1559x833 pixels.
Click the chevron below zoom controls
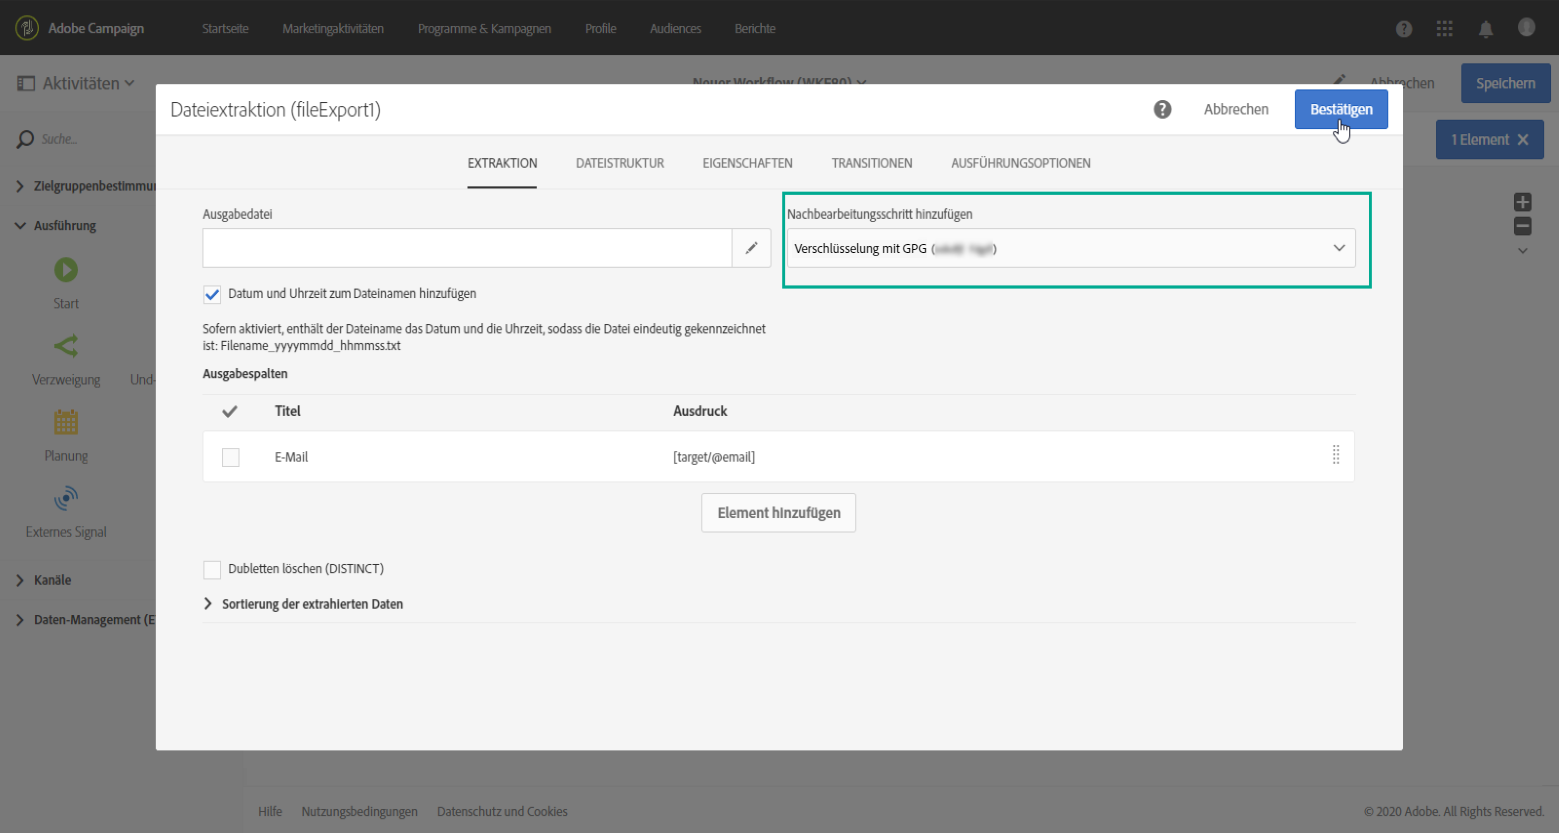pyautogui.click(x=1523, y=251)
